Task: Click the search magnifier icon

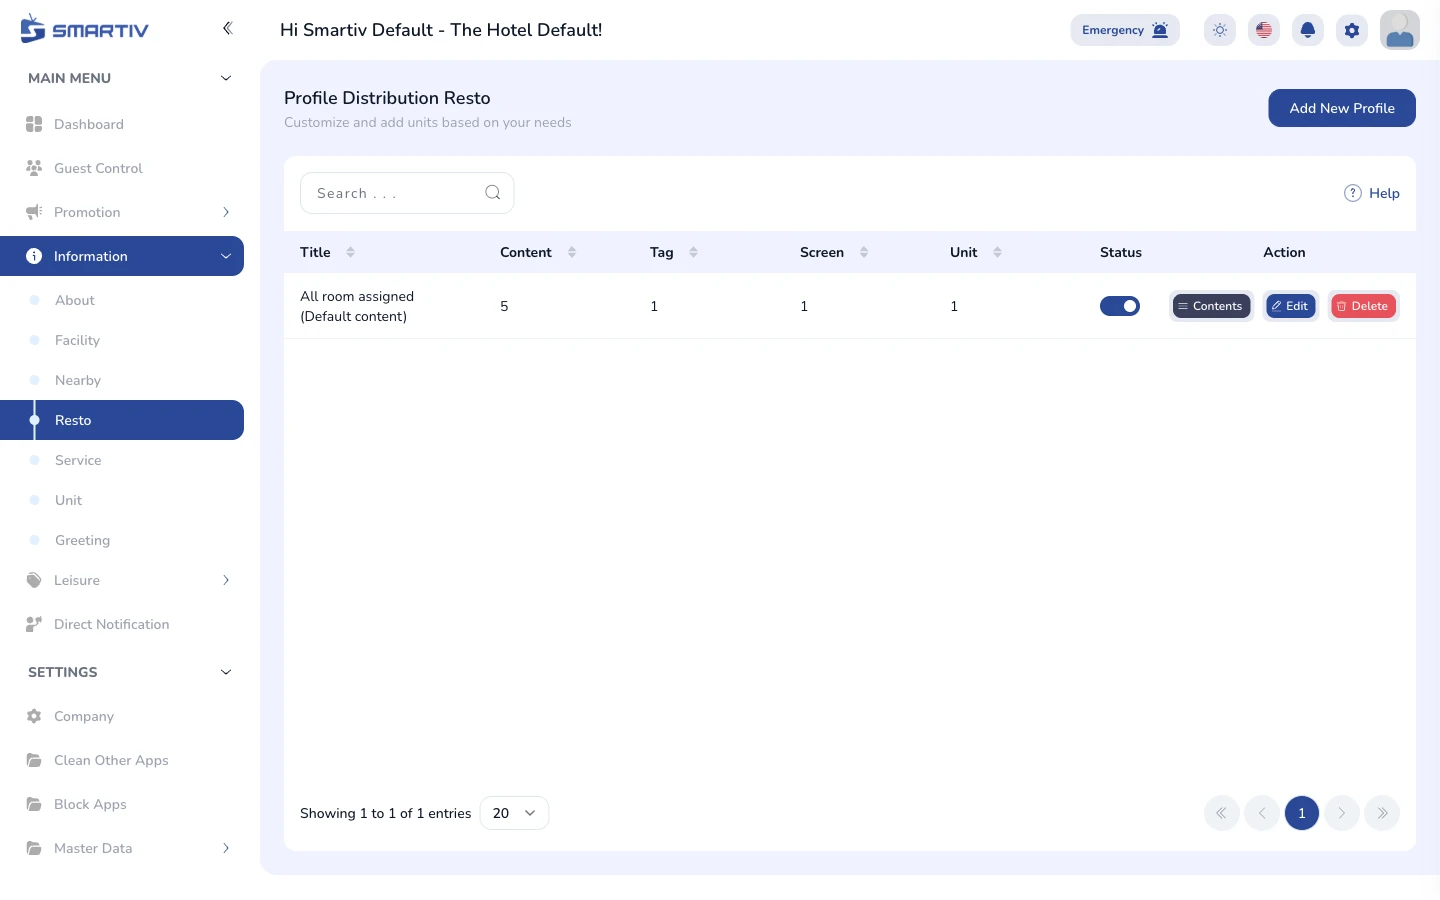Action: coord(493,193)
